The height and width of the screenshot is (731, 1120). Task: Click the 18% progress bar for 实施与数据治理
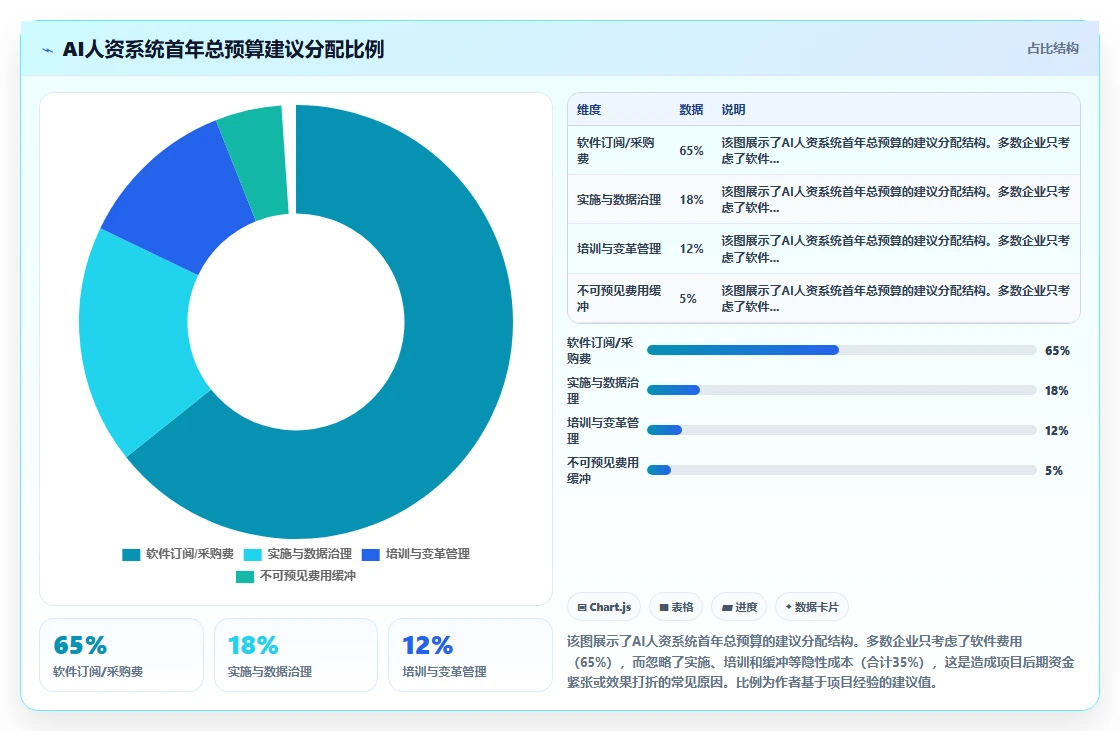[x=841, y=390]
